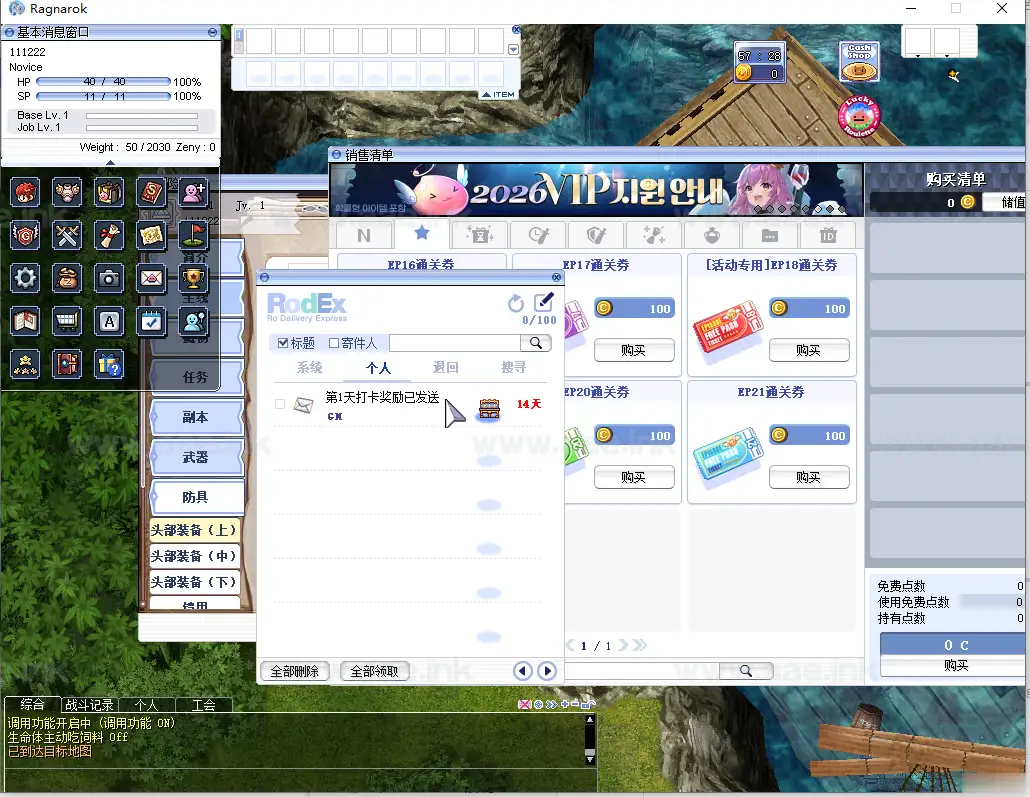Switch to the 退回 mail tab
The image size is (1030, 797).
click(x=445, y=367)
